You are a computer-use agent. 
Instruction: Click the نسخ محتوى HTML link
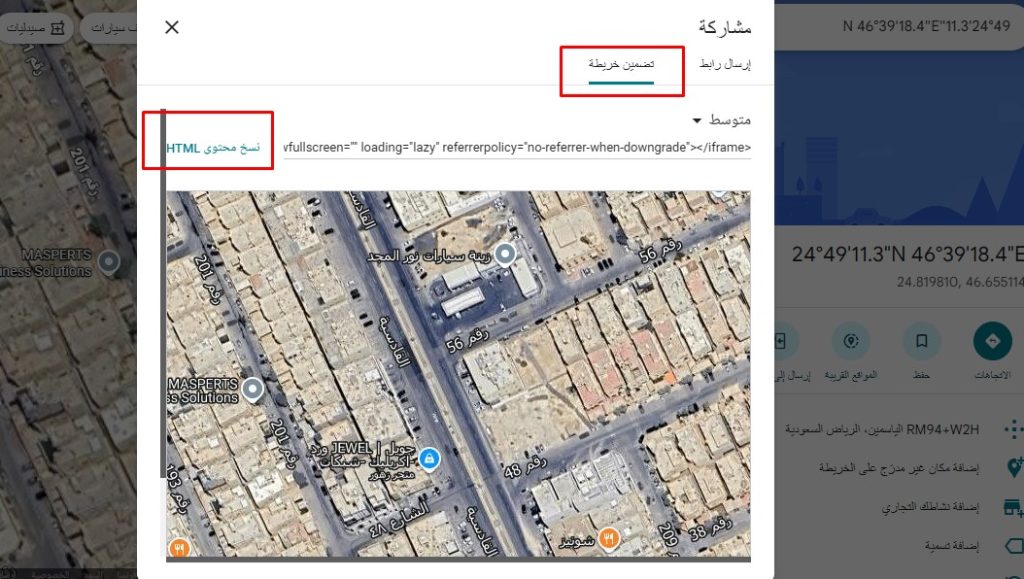point(212,148)
